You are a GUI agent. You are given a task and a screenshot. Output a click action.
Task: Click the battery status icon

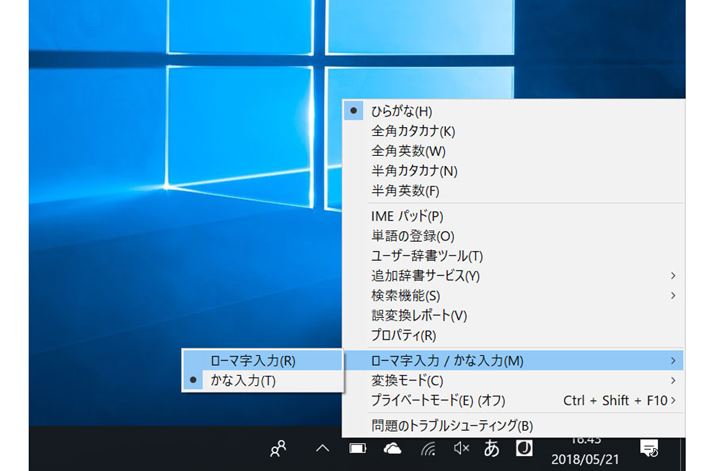tap(357, 449)
